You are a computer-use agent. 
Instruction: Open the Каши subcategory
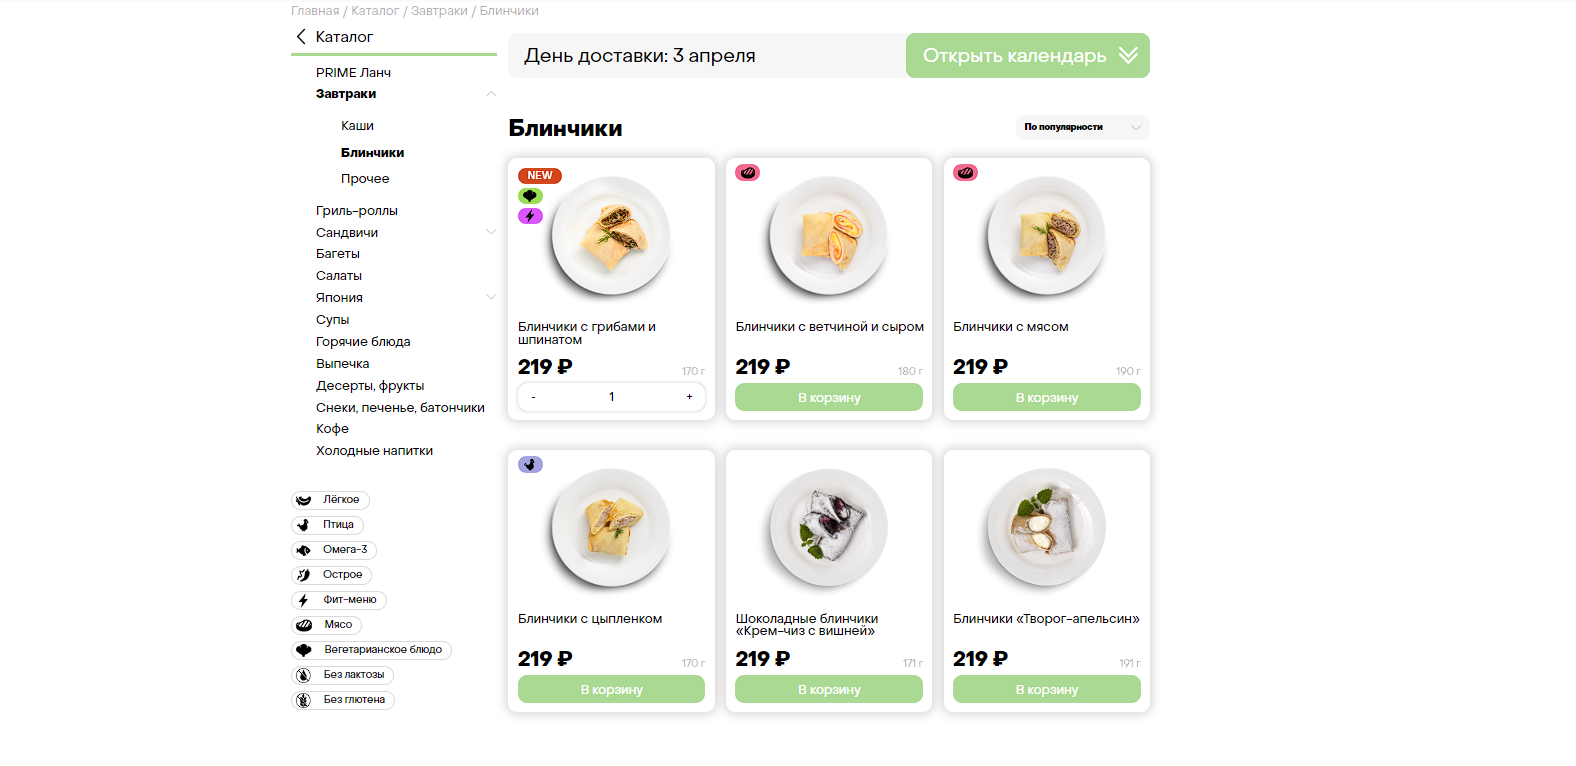[x=357, y=126]
